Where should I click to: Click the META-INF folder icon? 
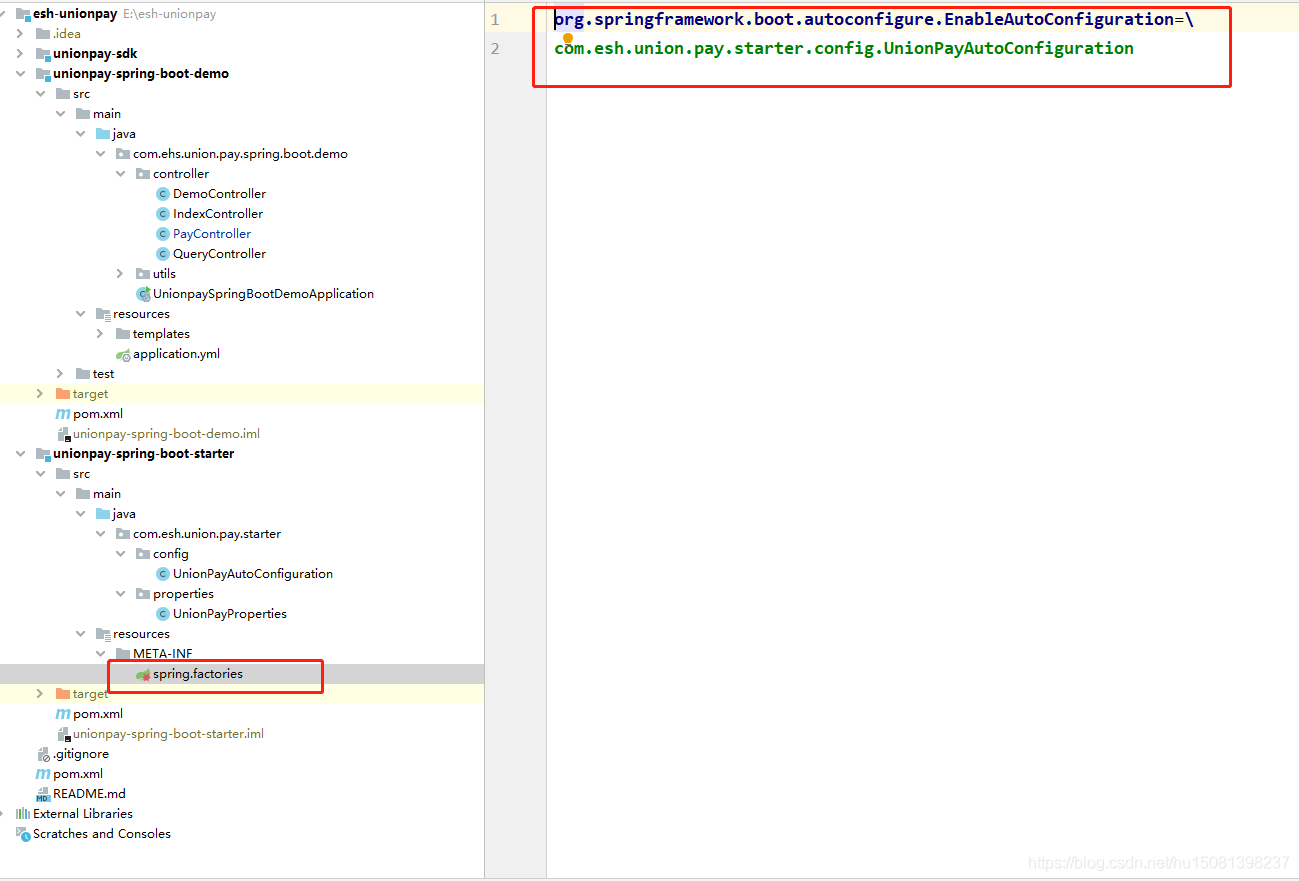coord(123,654)
